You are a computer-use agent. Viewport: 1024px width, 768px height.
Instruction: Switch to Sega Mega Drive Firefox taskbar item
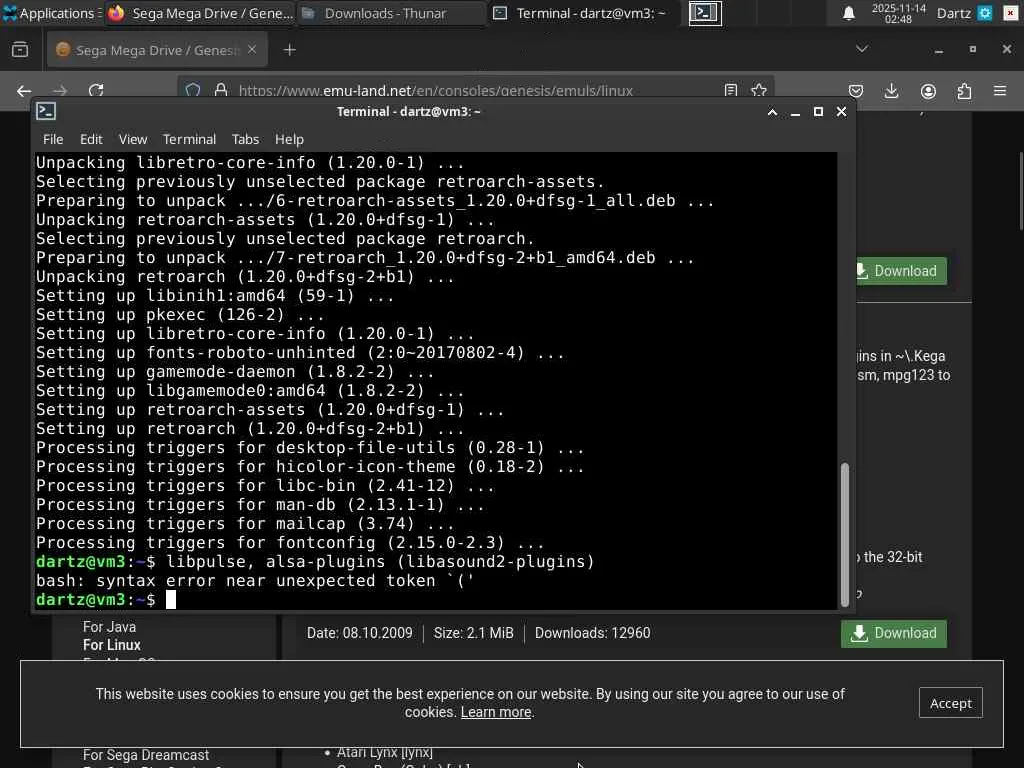pyautogui.click(x=200, y=13)
